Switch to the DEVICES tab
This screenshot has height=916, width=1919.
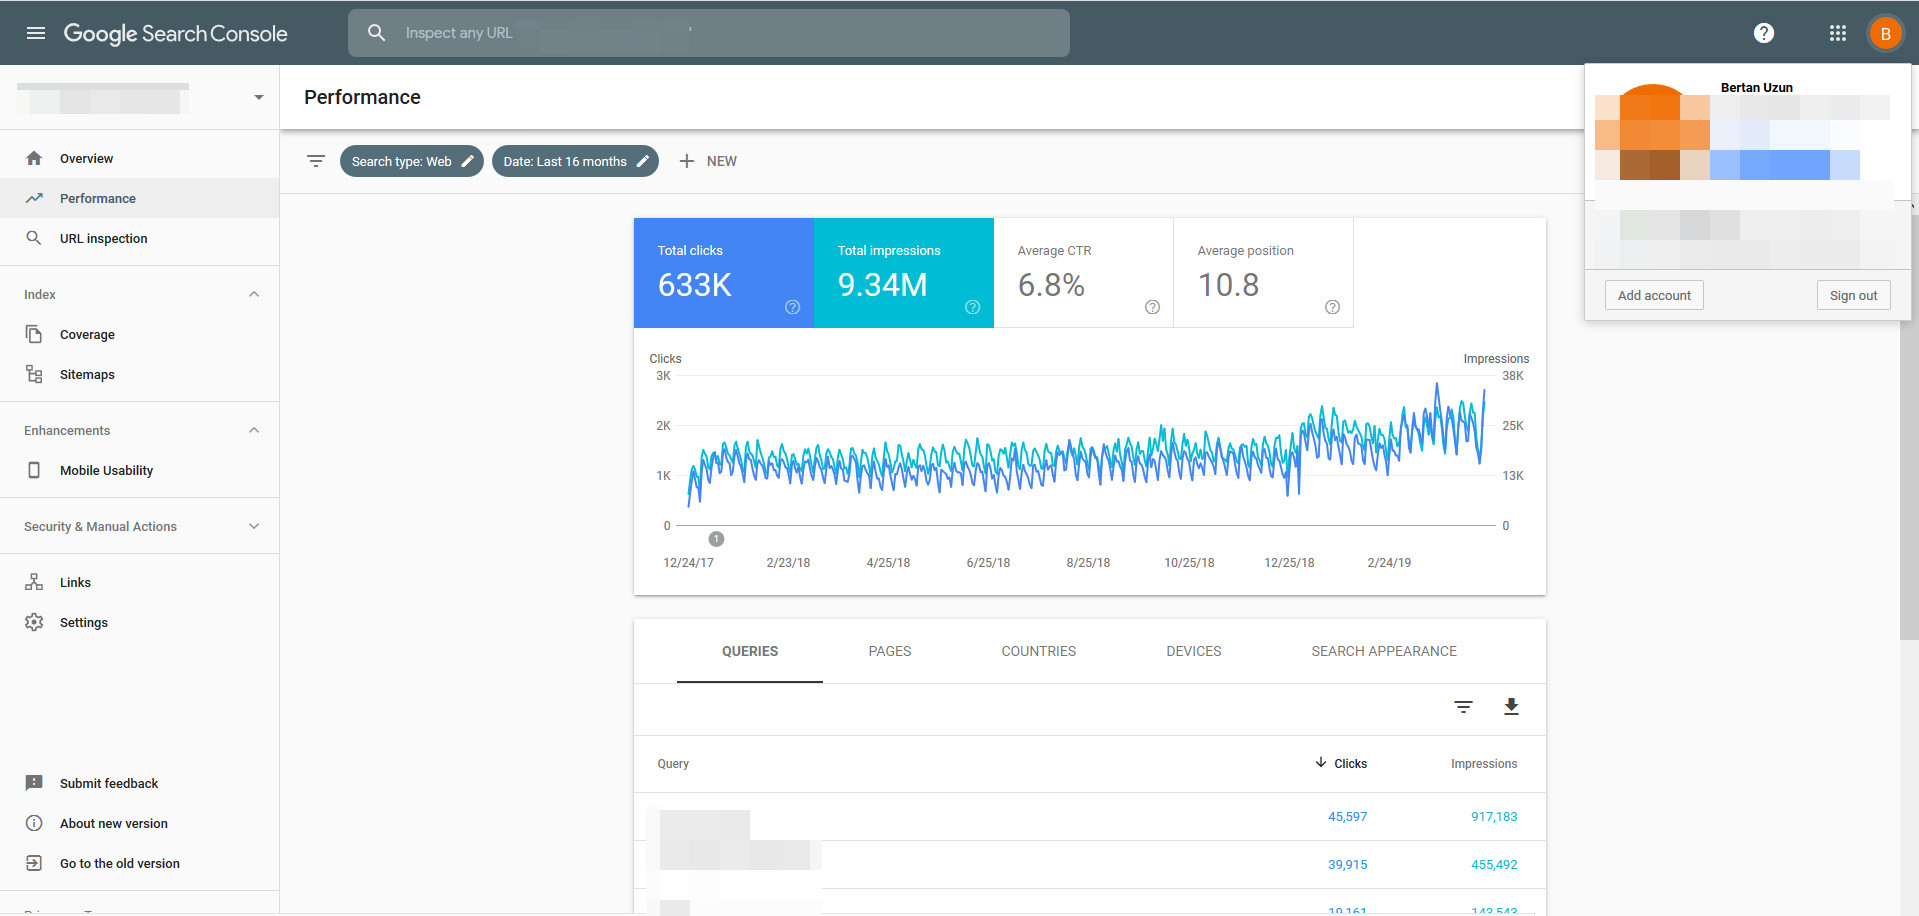coord(1194,651)
